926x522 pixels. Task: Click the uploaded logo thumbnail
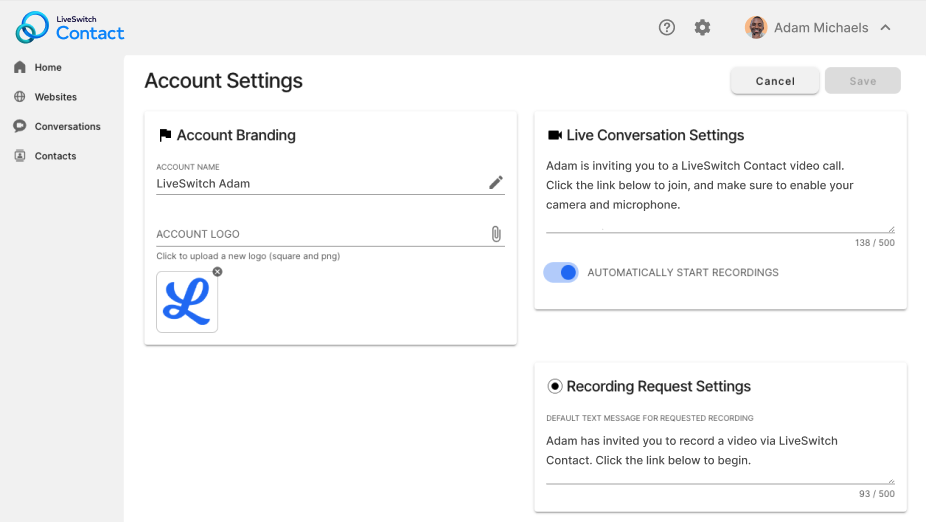(x=187, y=302)
